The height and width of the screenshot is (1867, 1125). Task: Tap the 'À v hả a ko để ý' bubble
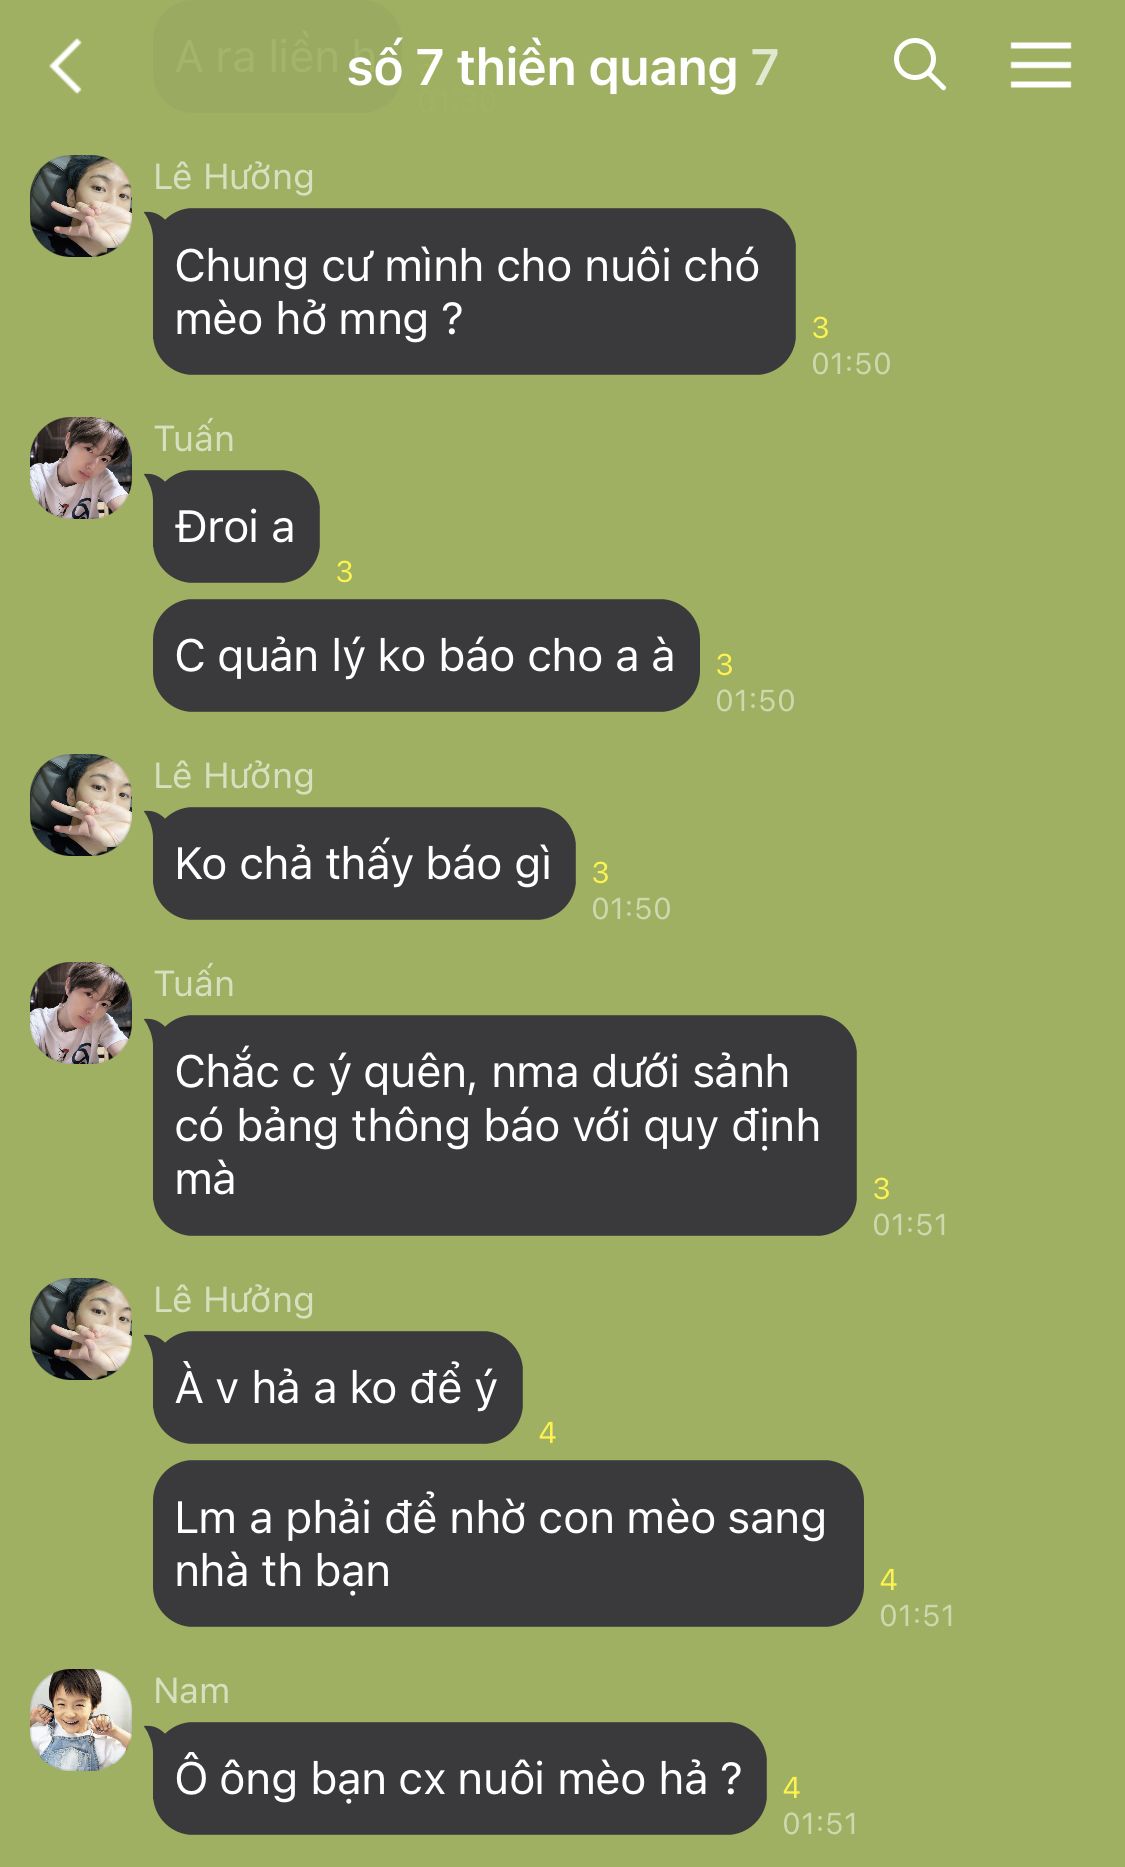click(338, 1388)
